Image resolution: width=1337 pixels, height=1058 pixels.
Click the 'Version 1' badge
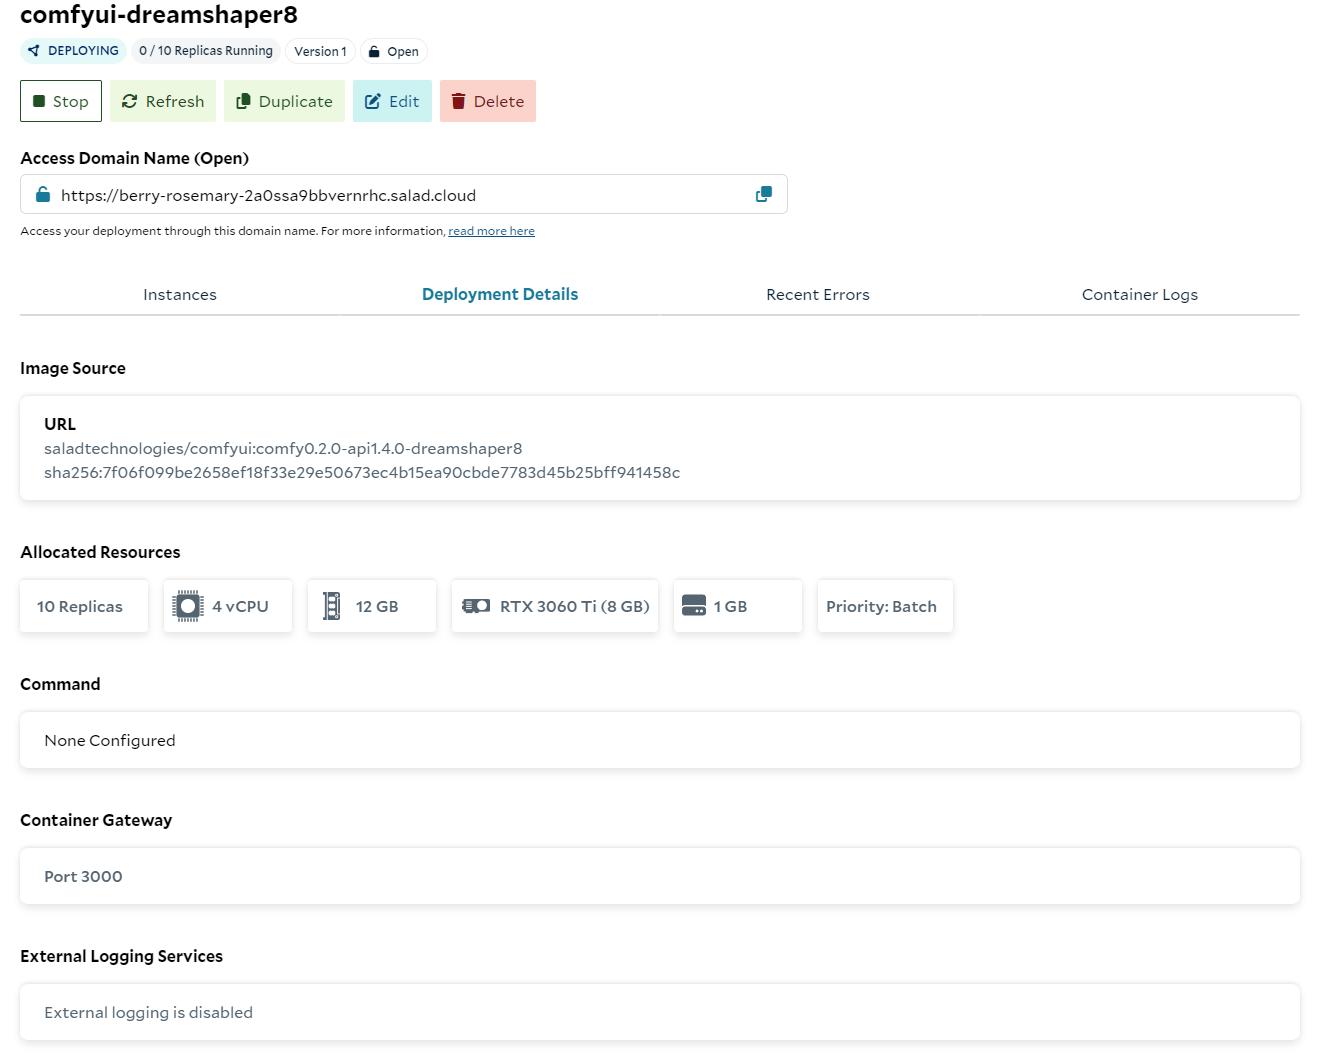(320, 51)
